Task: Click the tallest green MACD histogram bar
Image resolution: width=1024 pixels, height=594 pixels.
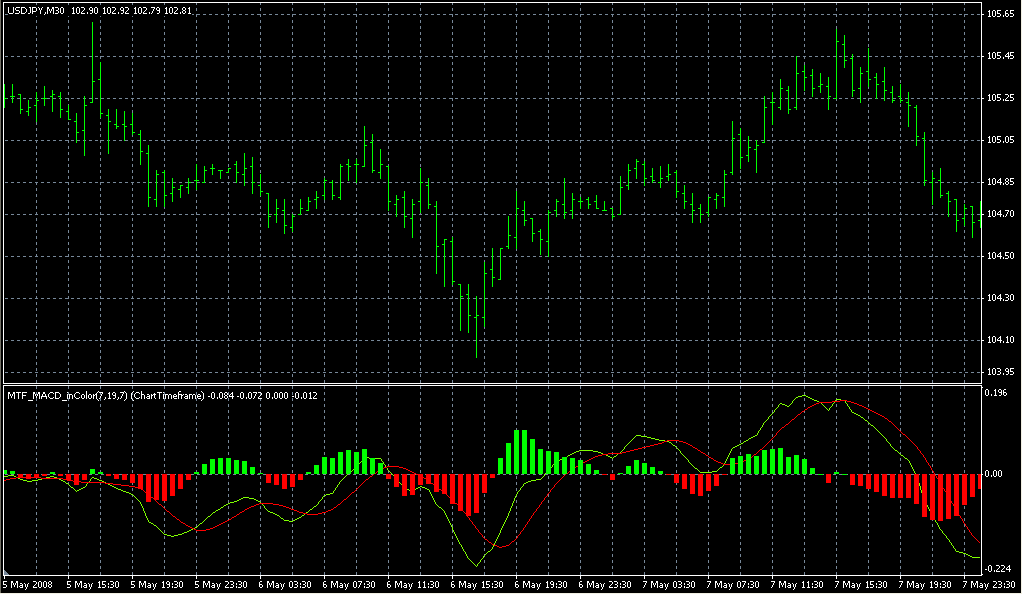Action: 519,452
